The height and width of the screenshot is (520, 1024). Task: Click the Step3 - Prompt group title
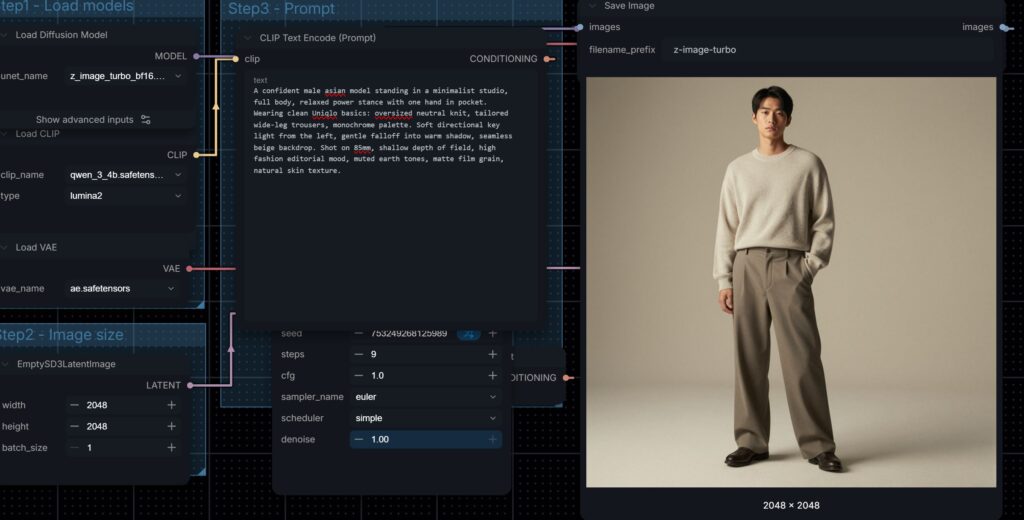pyautogui.click(x=281, y=9)
